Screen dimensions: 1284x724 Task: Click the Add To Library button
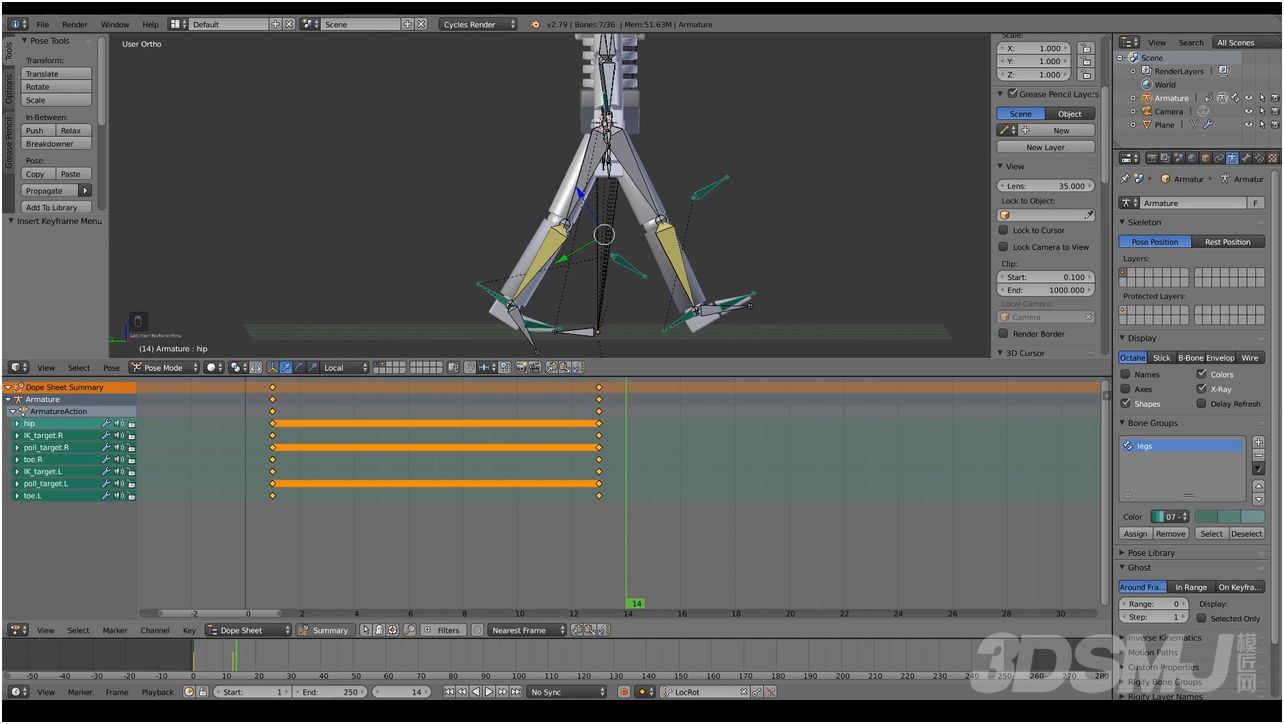57,207
